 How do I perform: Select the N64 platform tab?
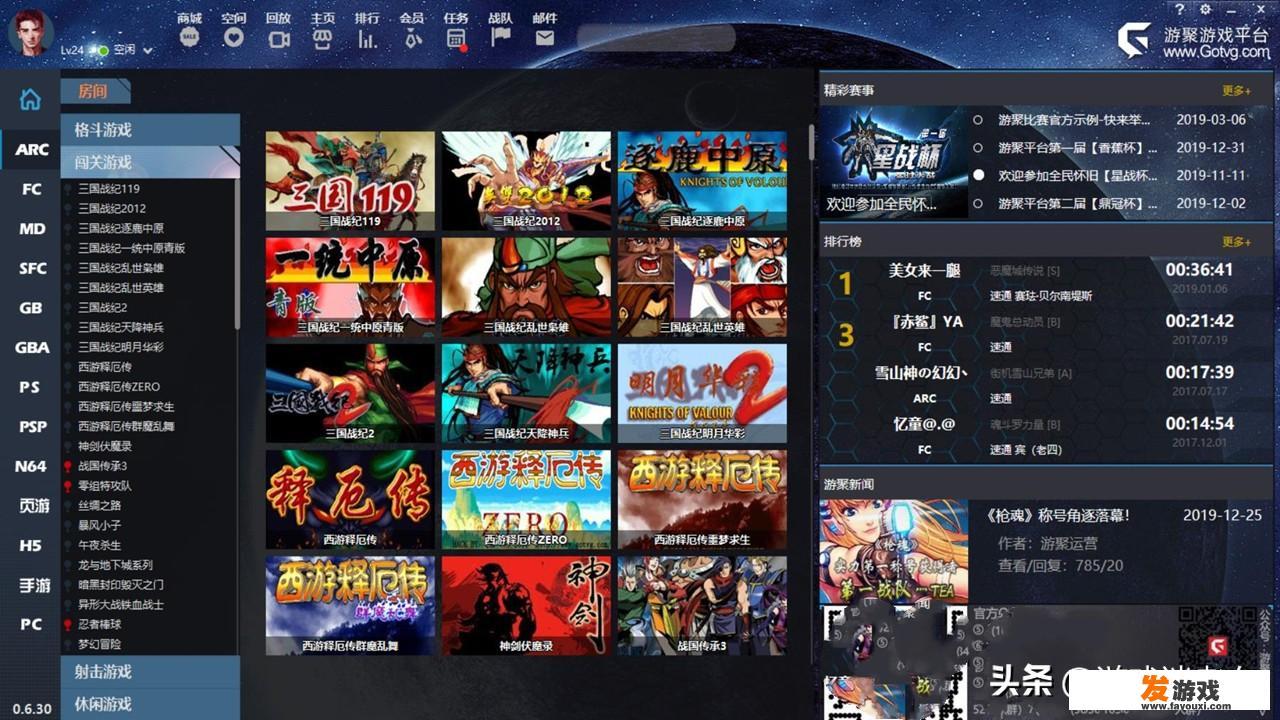(x=32, y=466)
